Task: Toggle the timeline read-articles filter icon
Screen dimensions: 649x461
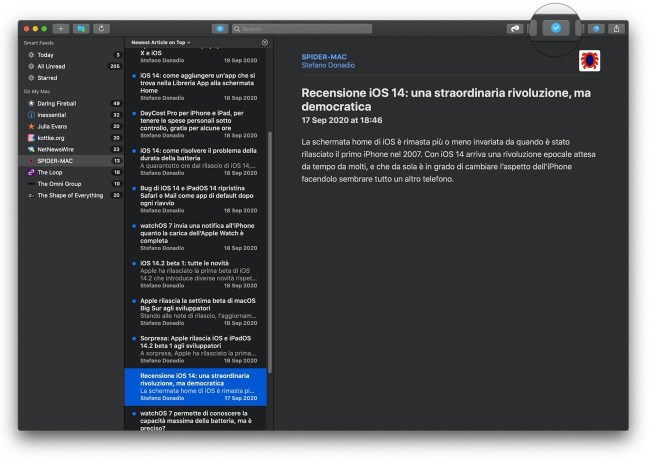Action: 265,42
